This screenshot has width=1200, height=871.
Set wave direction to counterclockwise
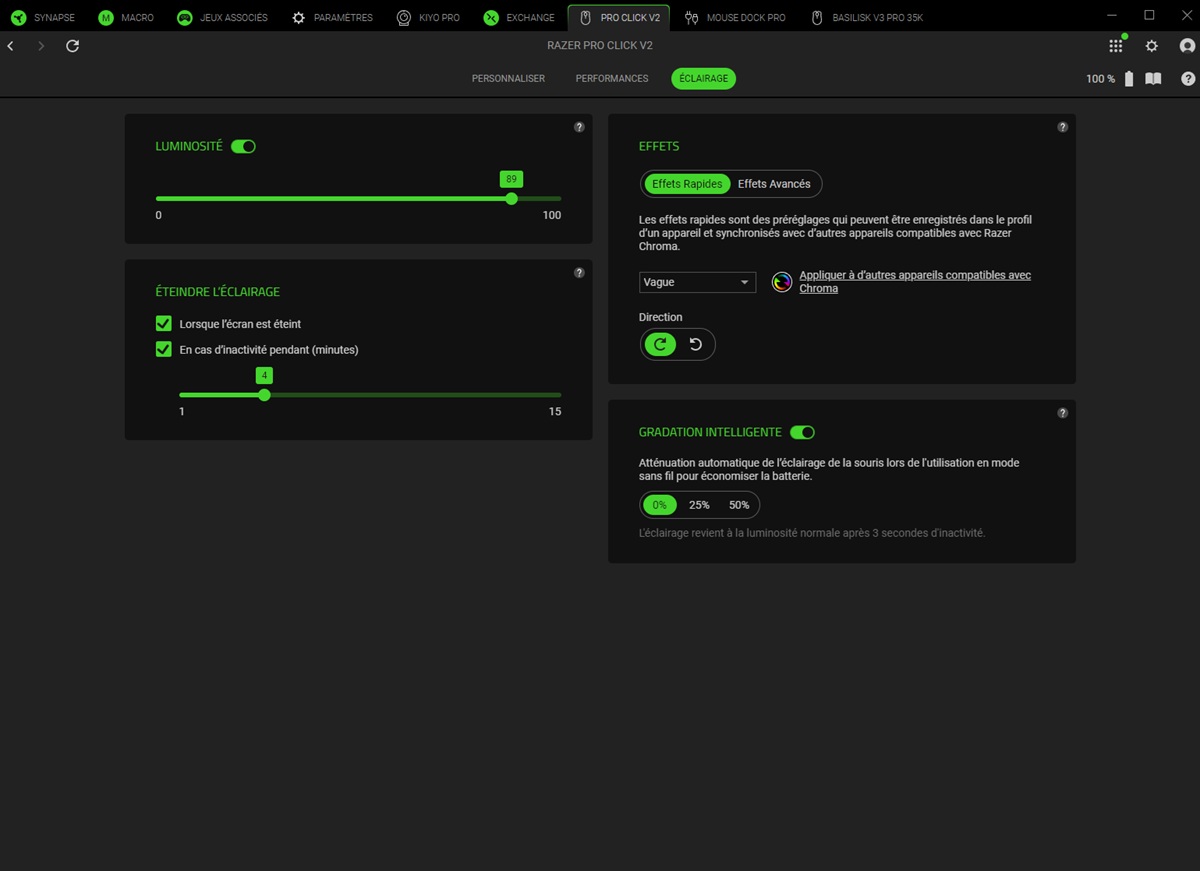click(x=696, y=344)
